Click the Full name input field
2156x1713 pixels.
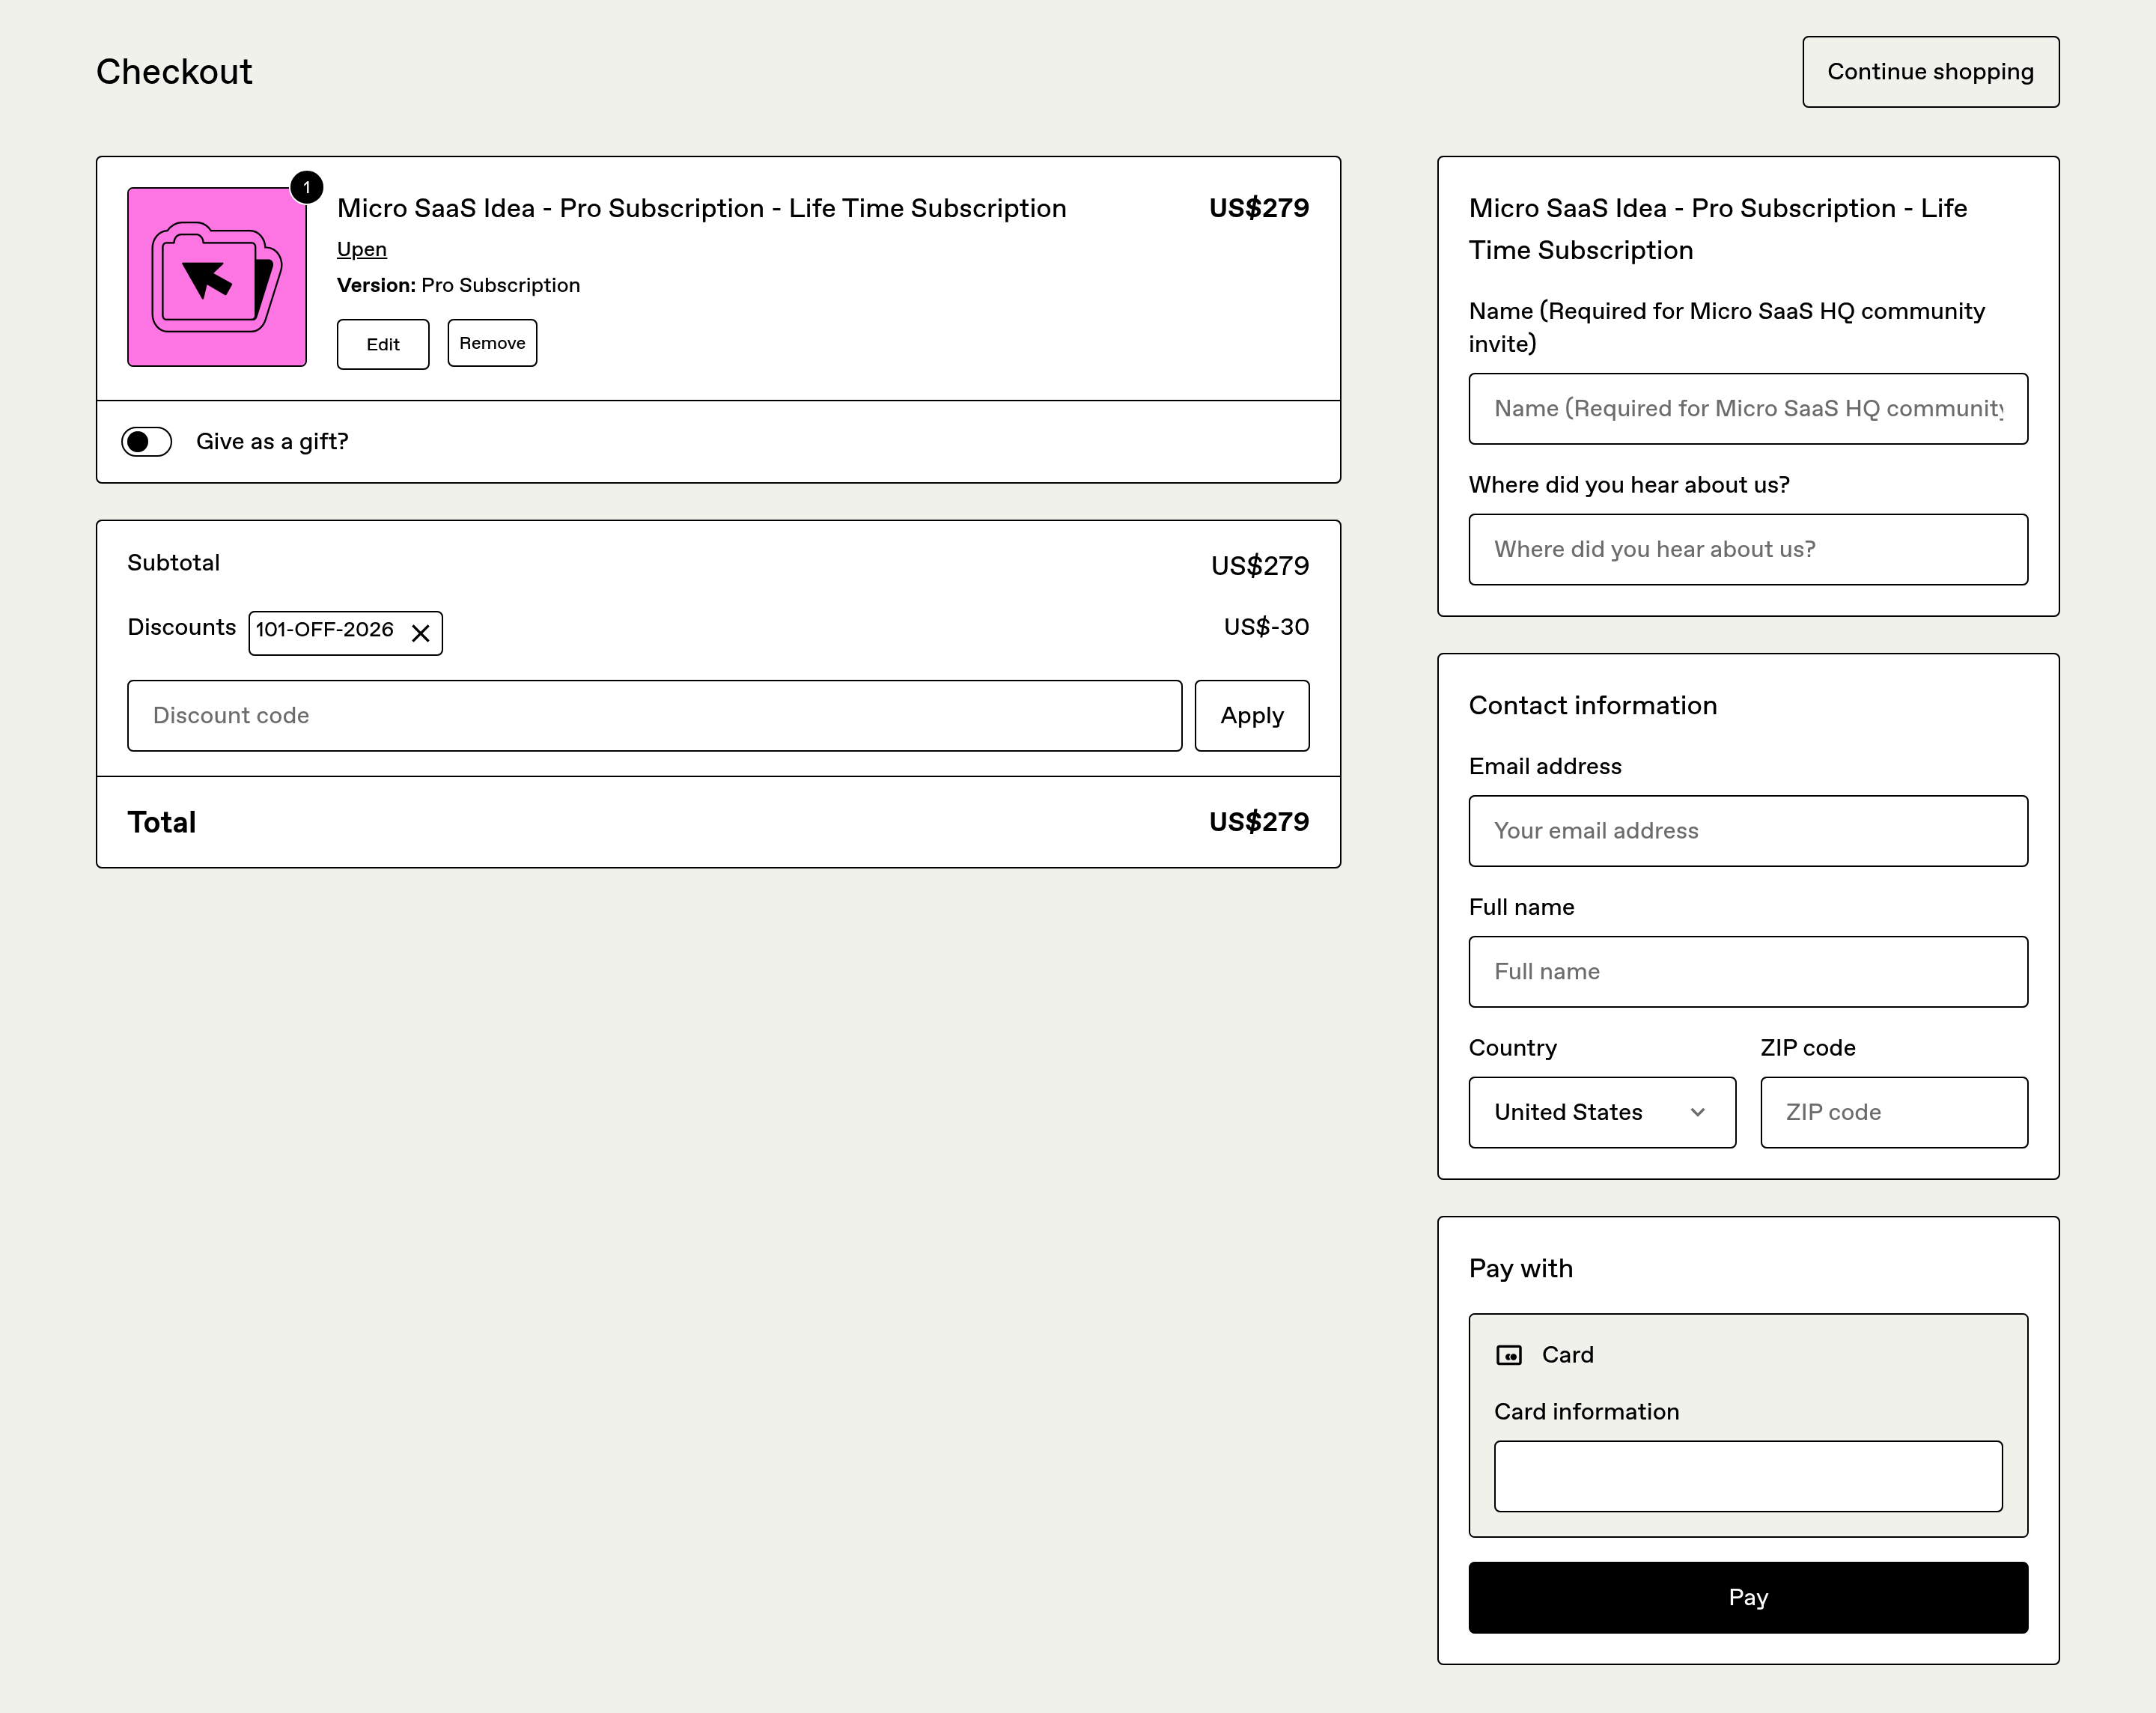click(1747, 972)
